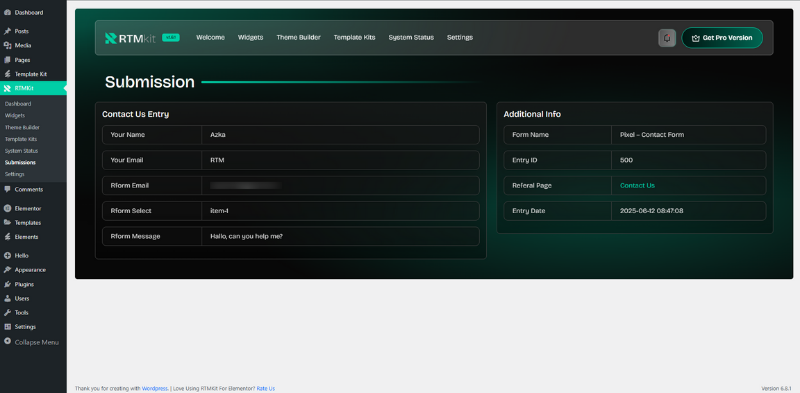800x393 pixels.
Task: Click the Azka name value
Action: point(218,135)
